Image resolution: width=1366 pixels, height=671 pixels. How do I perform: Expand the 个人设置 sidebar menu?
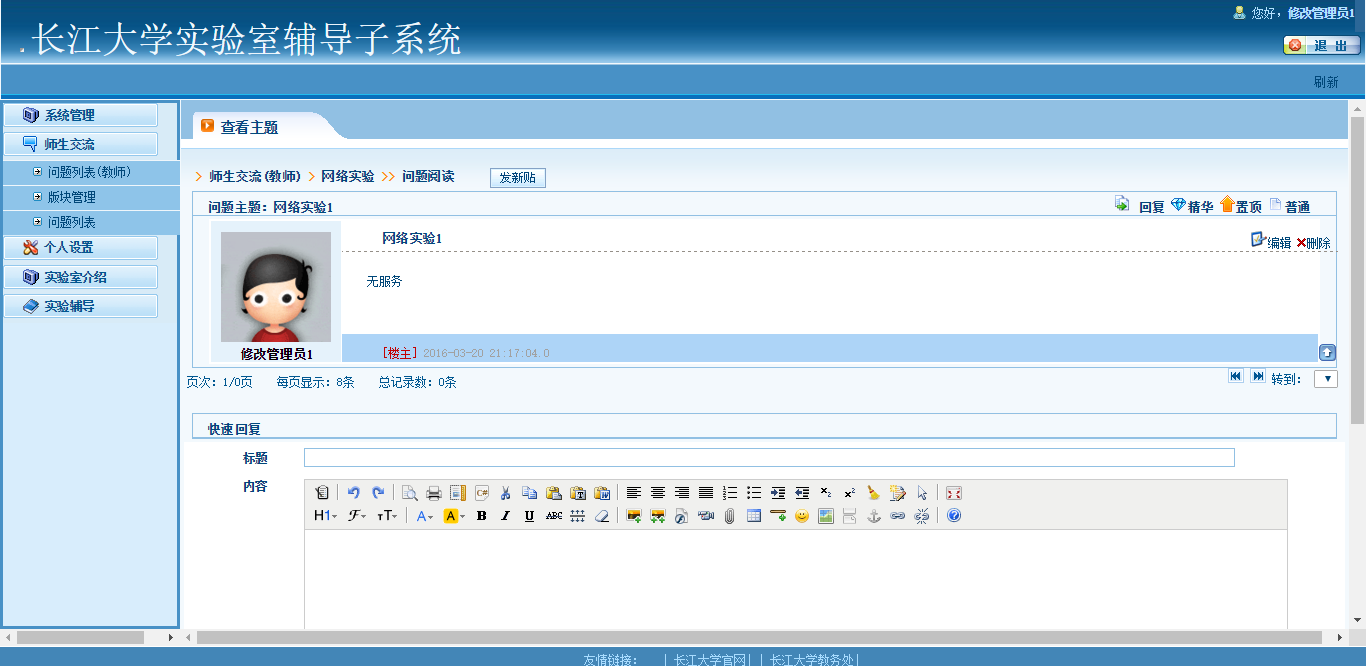[80, 247]
